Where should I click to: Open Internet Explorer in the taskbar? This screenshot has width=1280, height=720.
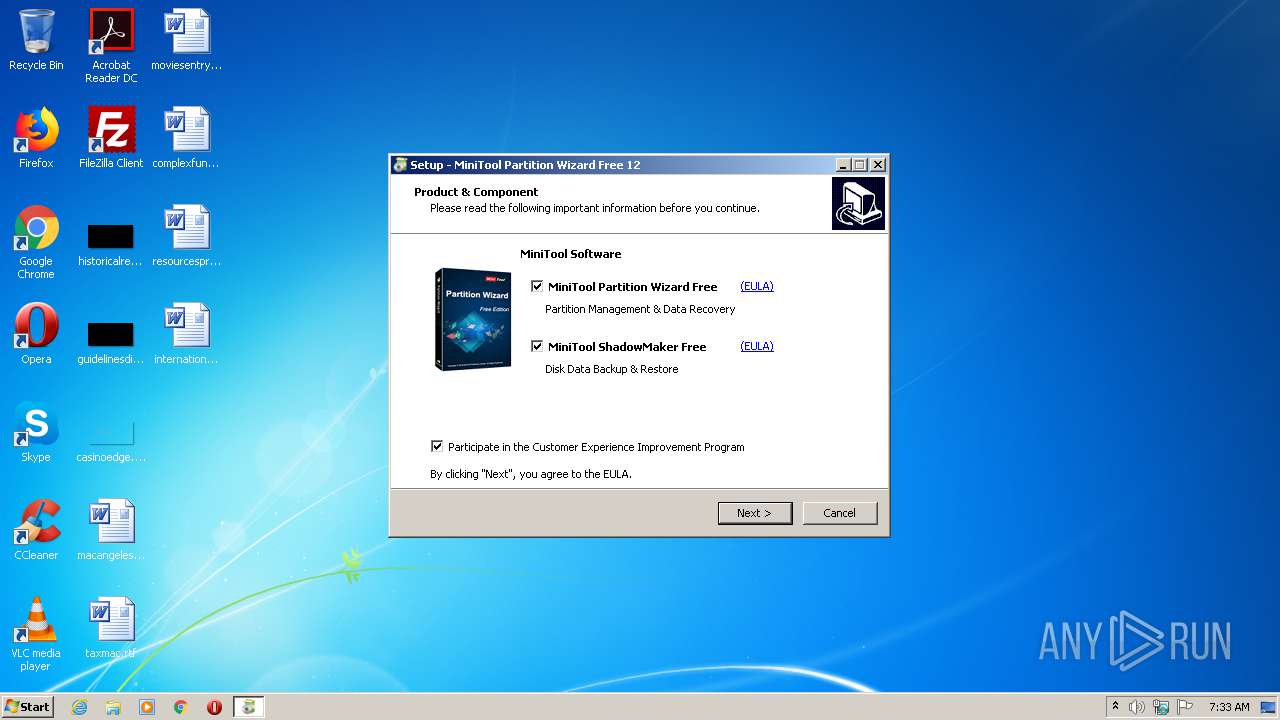pyautogui.click(x=80, y=707)
